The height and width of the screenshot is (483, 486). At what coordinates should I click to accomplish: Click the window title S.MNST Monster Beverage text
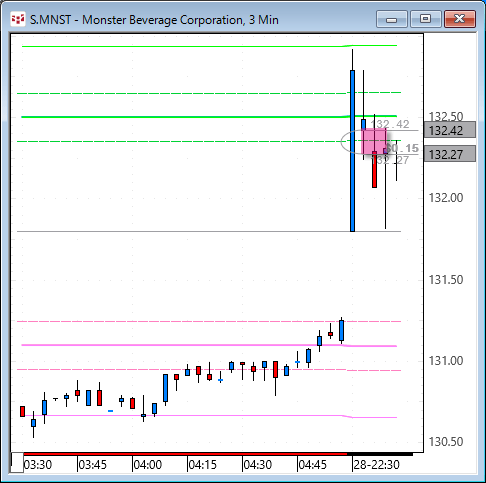coord(154,20)
